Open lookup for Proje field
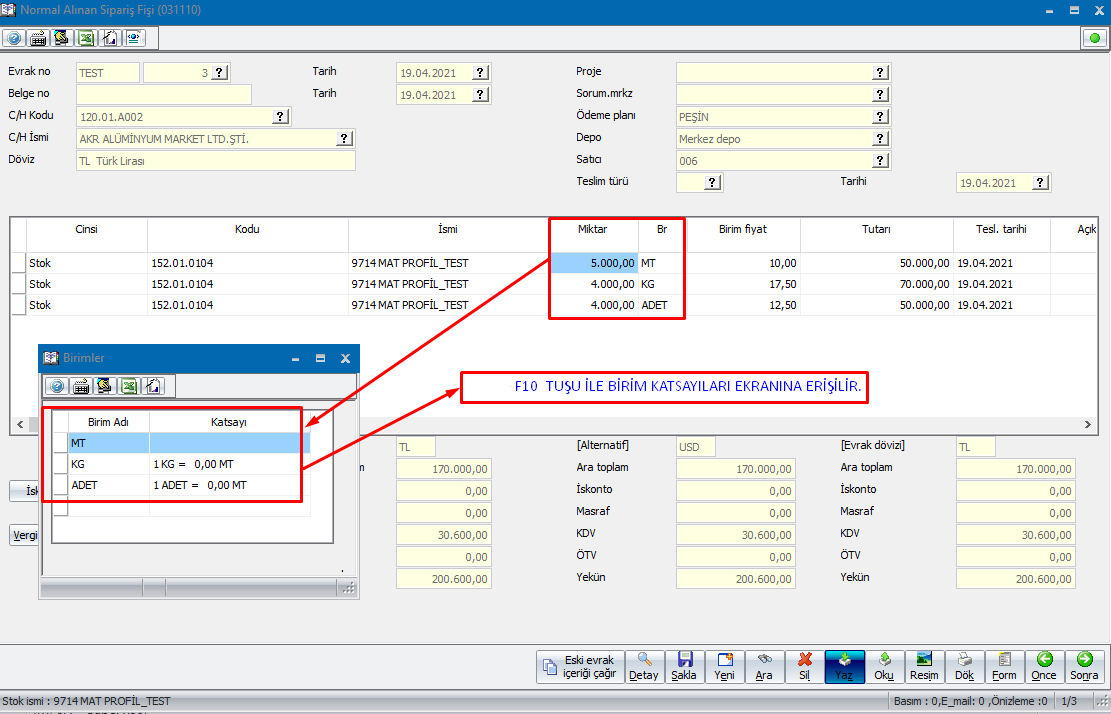Viewport: 1111px width, 714px height. click(x=880, y=72)
